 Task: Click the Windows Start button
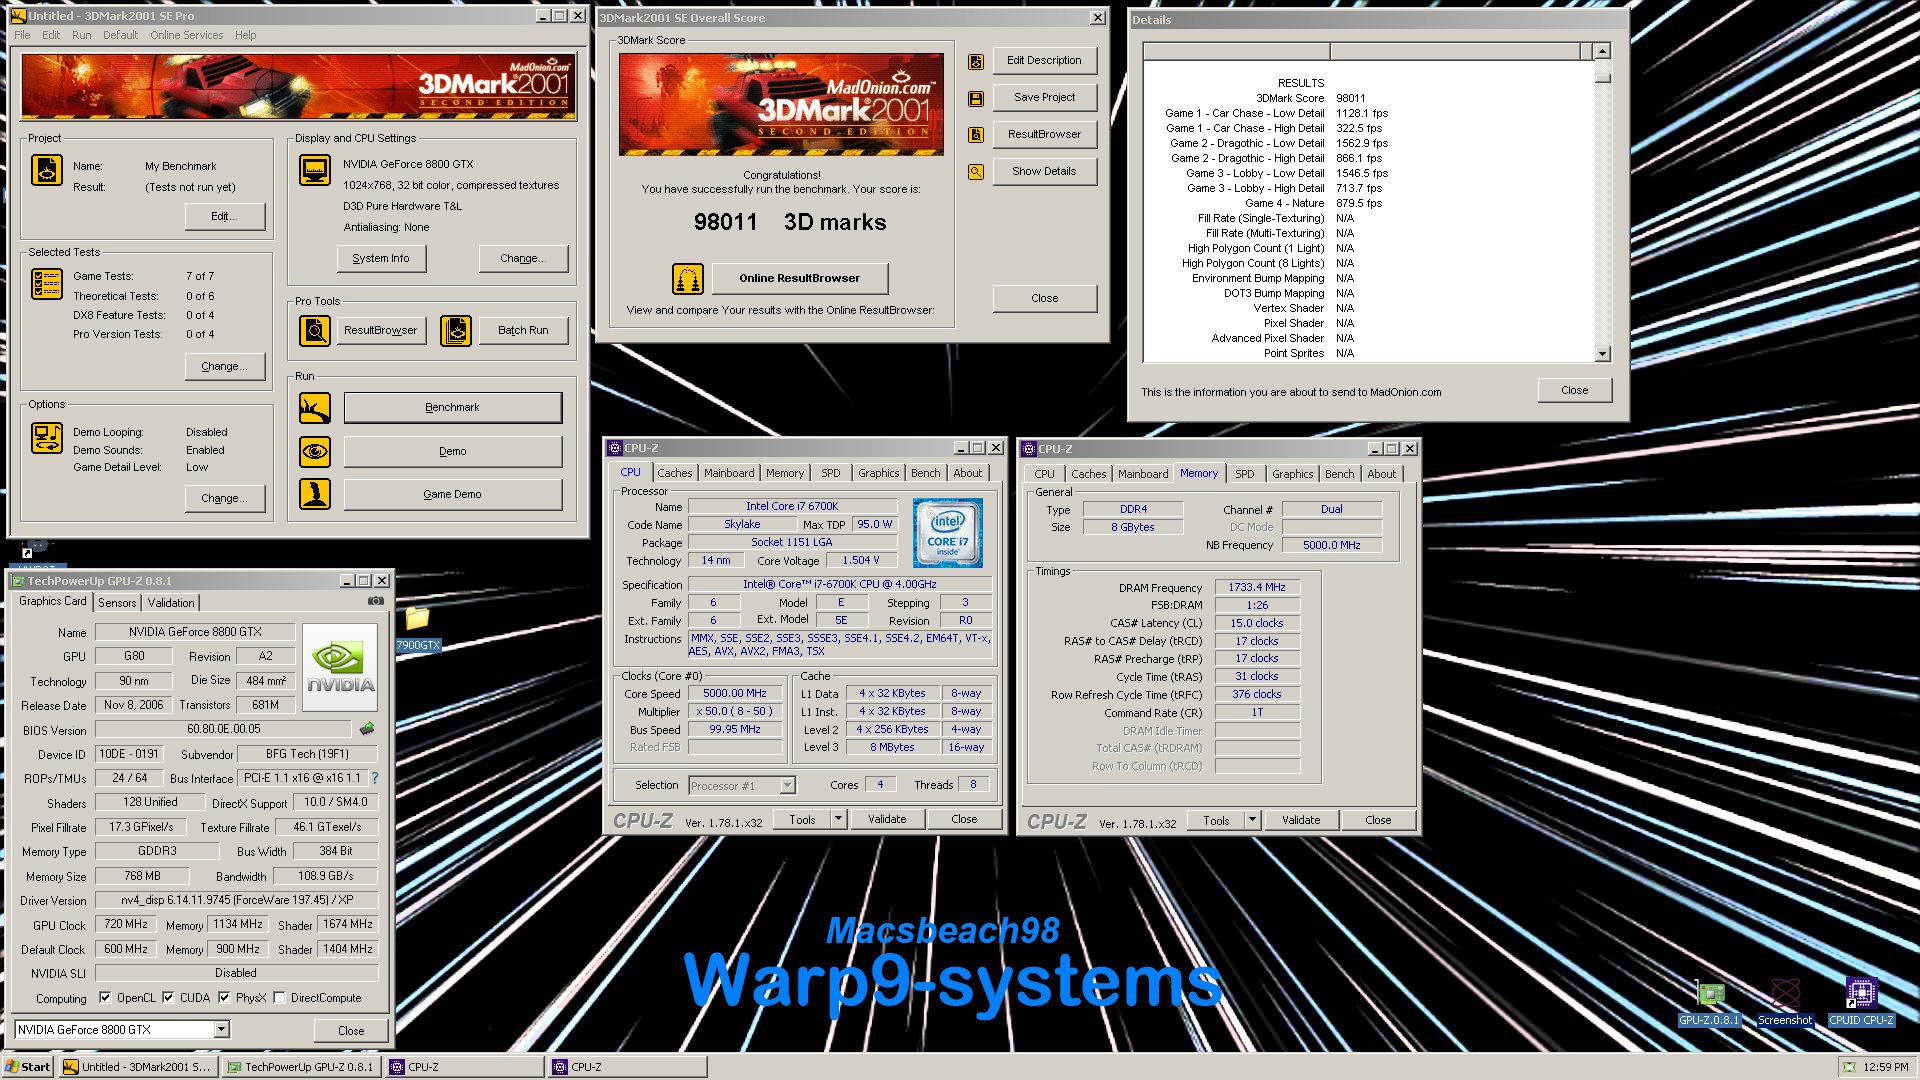[28, 1067]
